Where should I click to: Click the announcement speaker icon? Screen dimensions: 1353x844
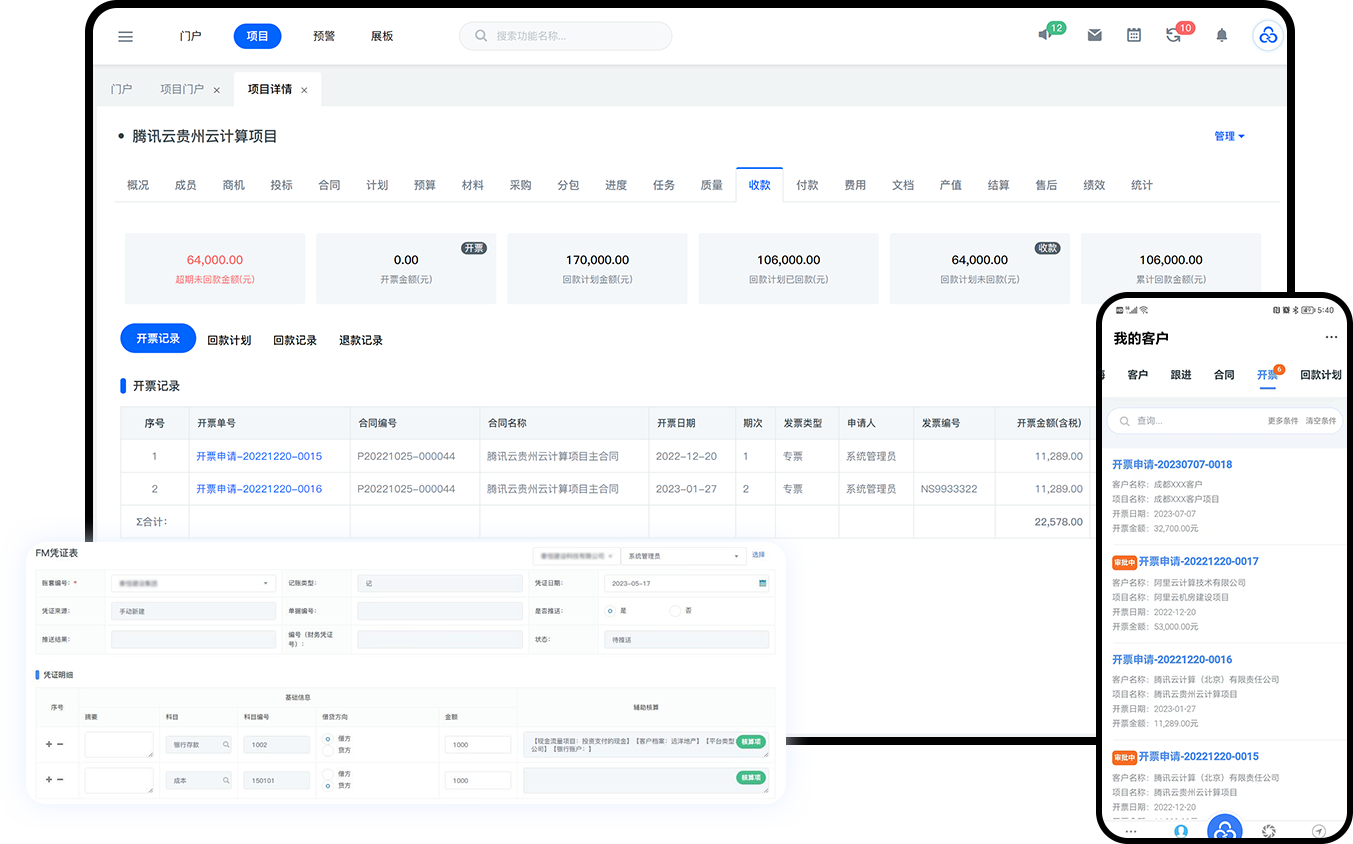click(x=1046, y=35)
